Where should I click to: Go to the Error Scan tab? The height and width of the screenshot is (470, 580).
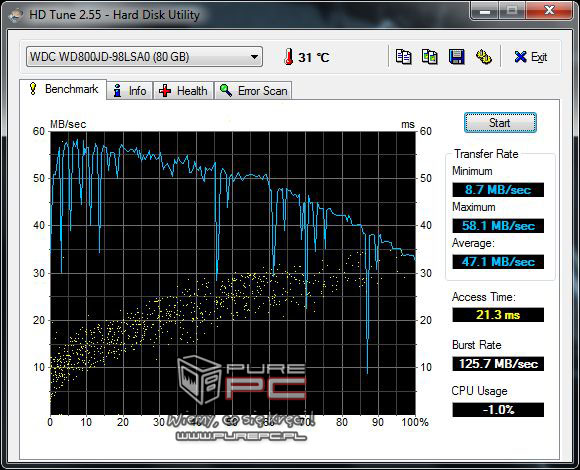coord(253,91)
